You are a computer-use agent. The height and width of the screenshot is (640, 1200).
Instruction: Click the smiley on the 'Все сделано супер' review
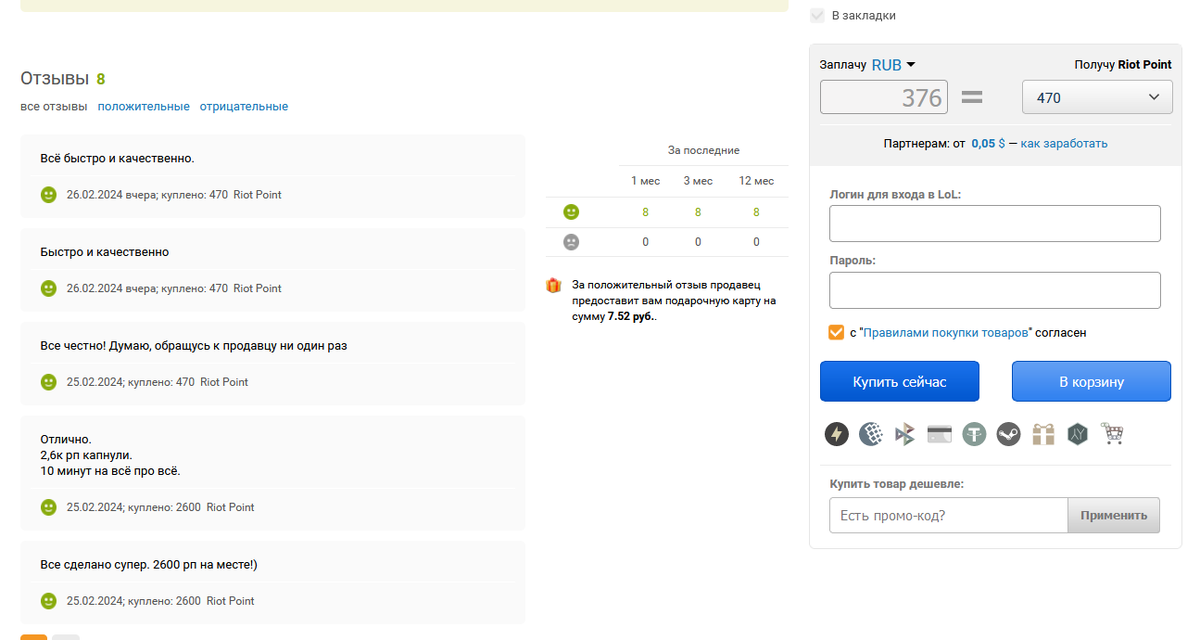[x=49, y=601]
